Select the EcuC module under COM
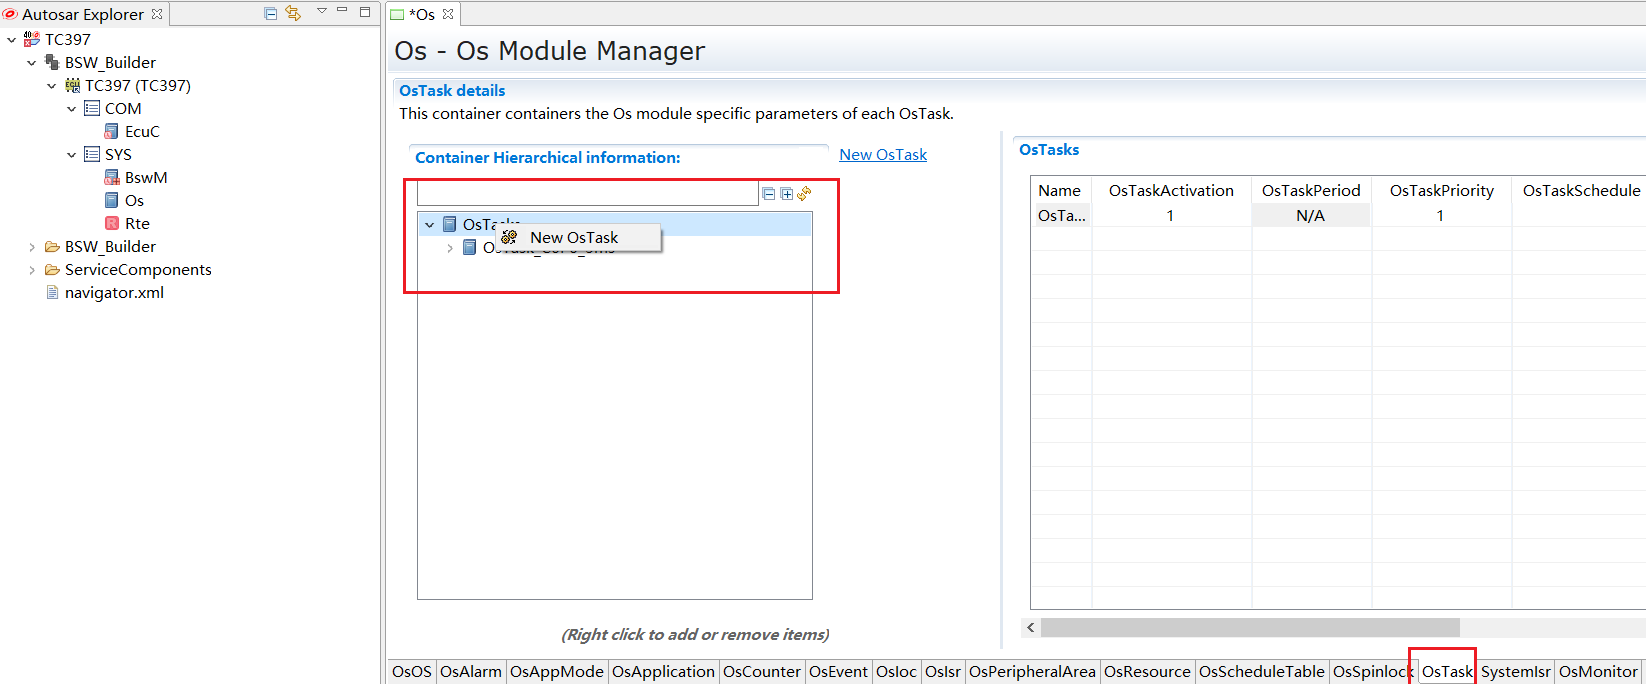Viewport: 1646px width, 684px height. point(141,132)
